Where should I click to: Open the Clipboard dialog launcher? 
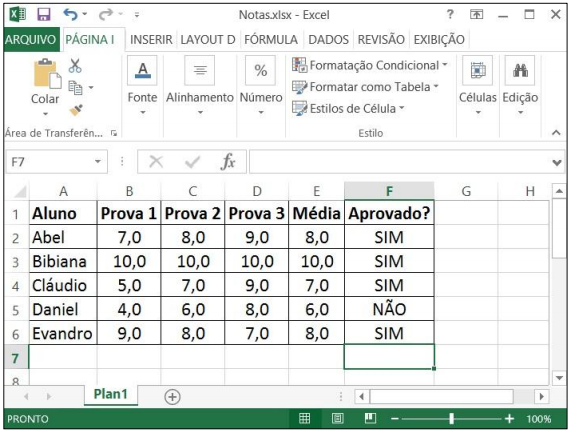pos(114,133)
